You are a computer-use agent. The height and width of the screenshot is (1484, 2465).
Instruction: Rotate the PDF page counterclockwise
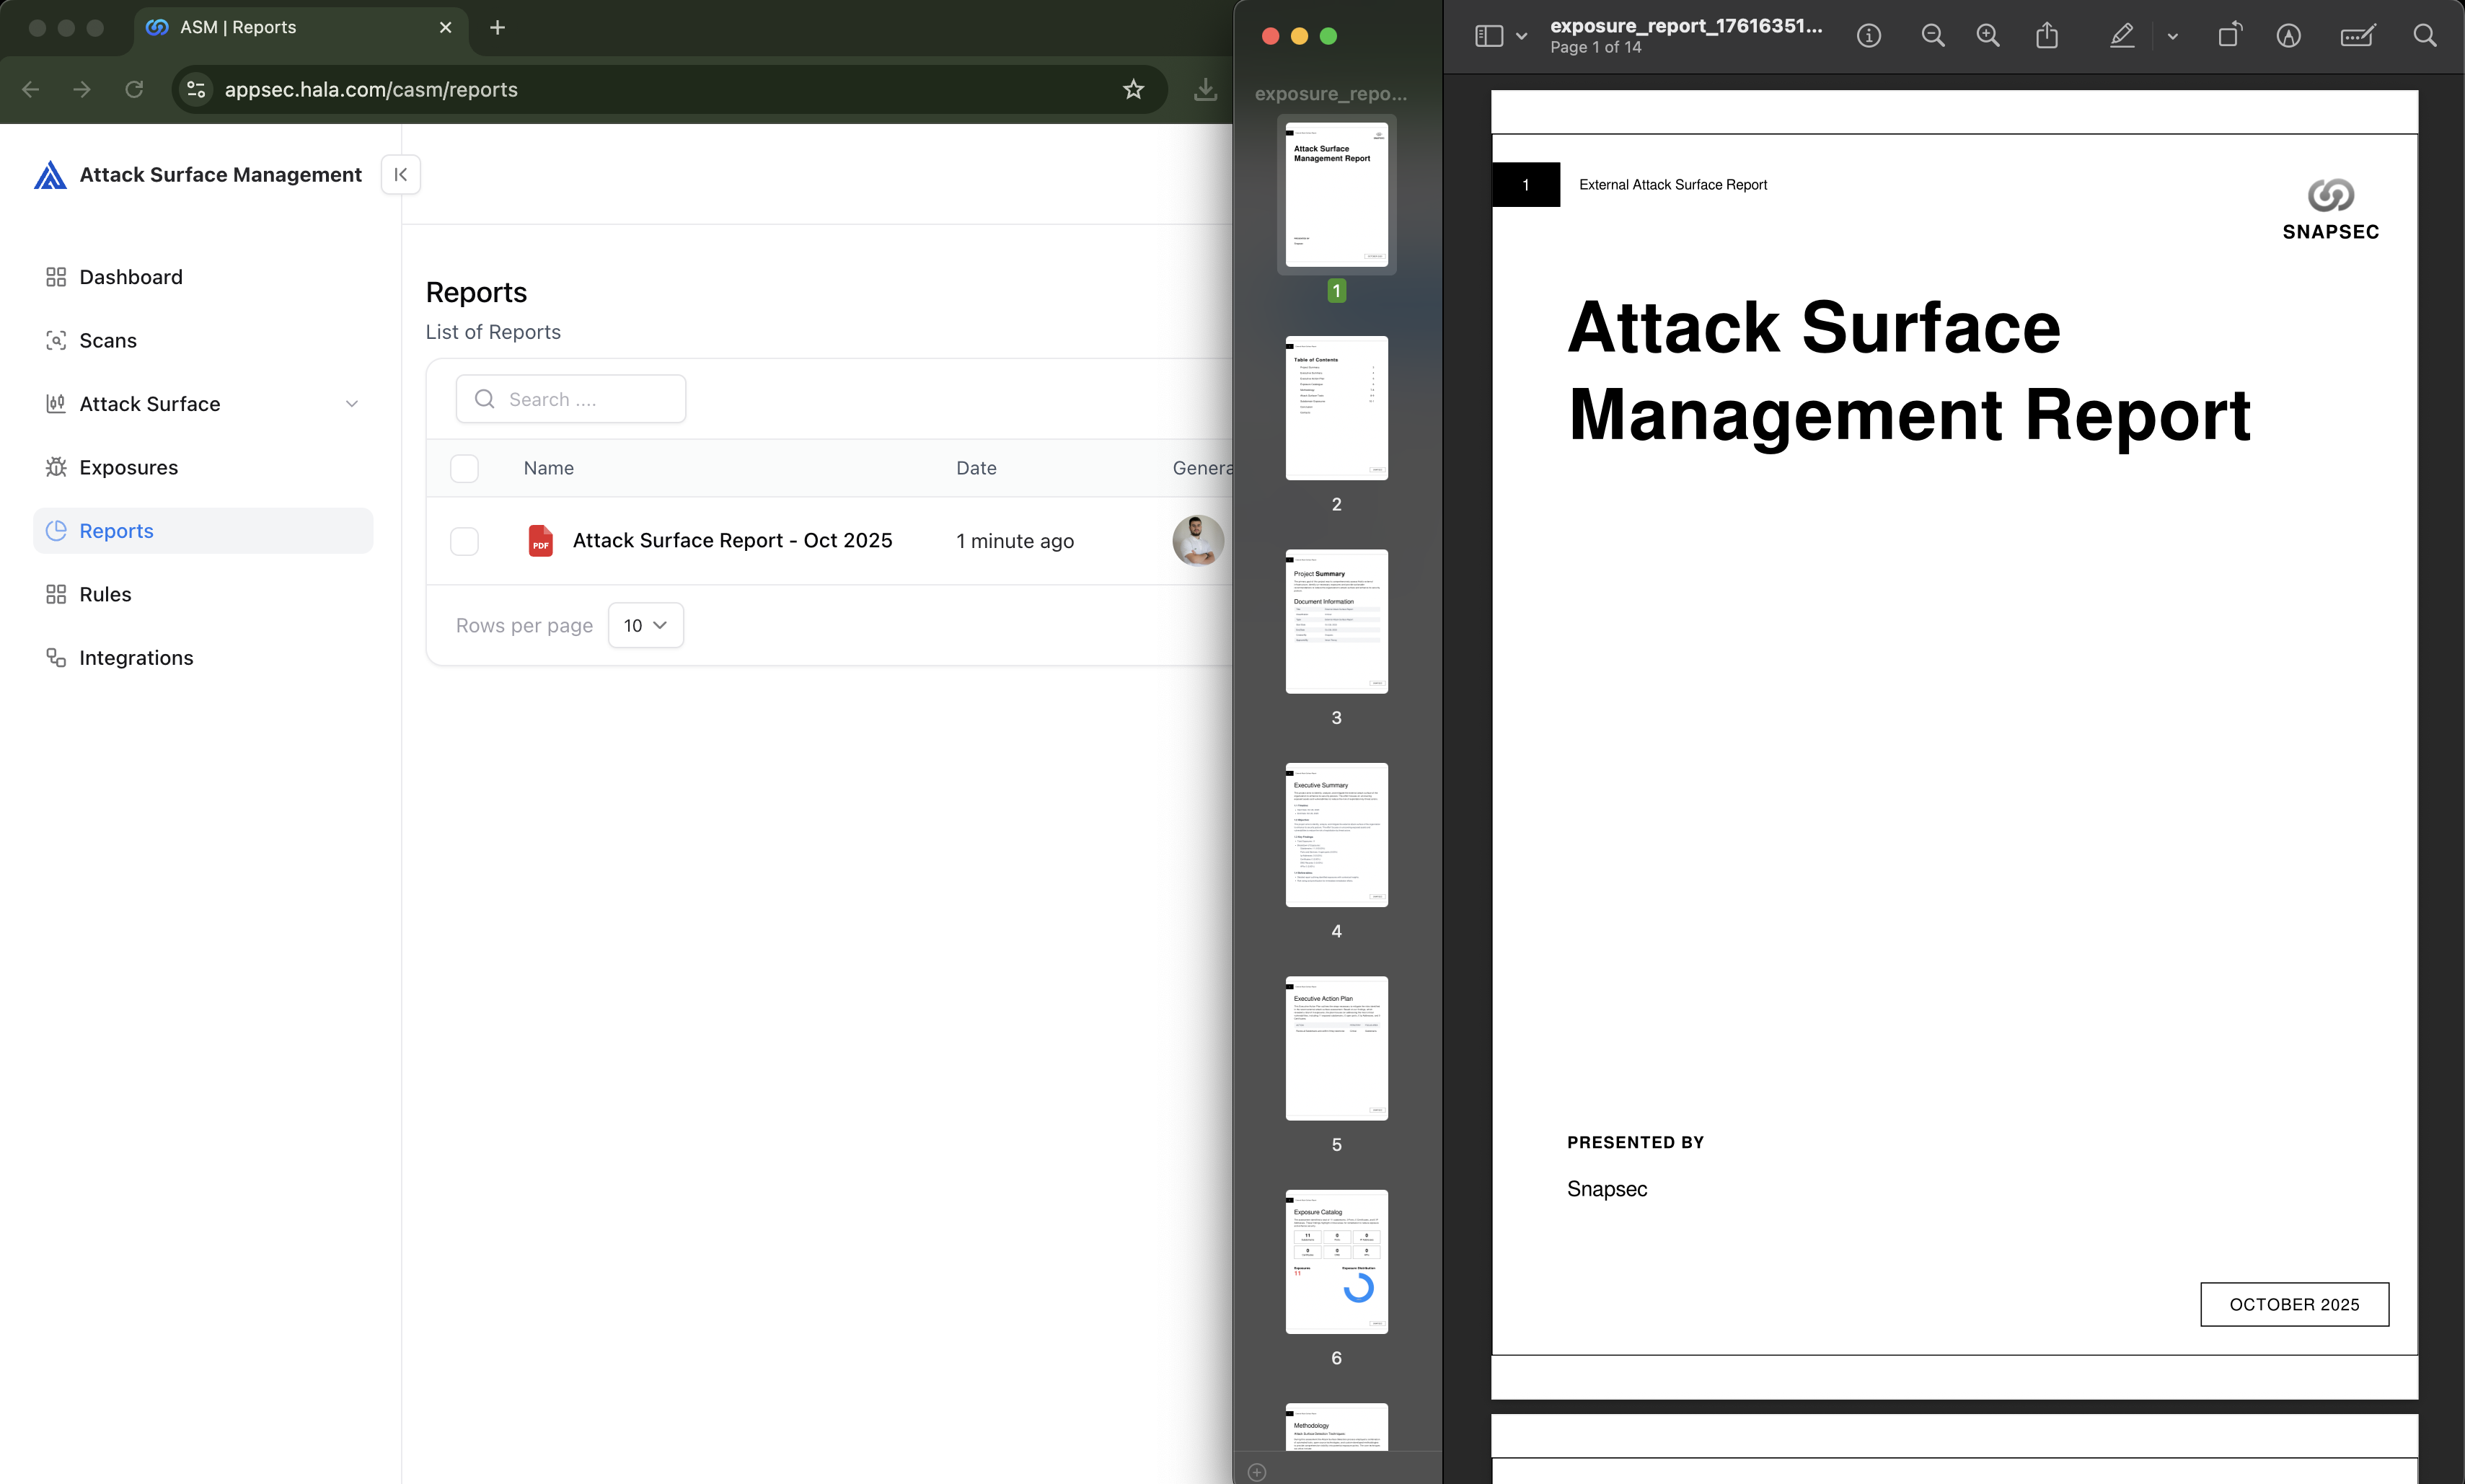pos(2228,36)
